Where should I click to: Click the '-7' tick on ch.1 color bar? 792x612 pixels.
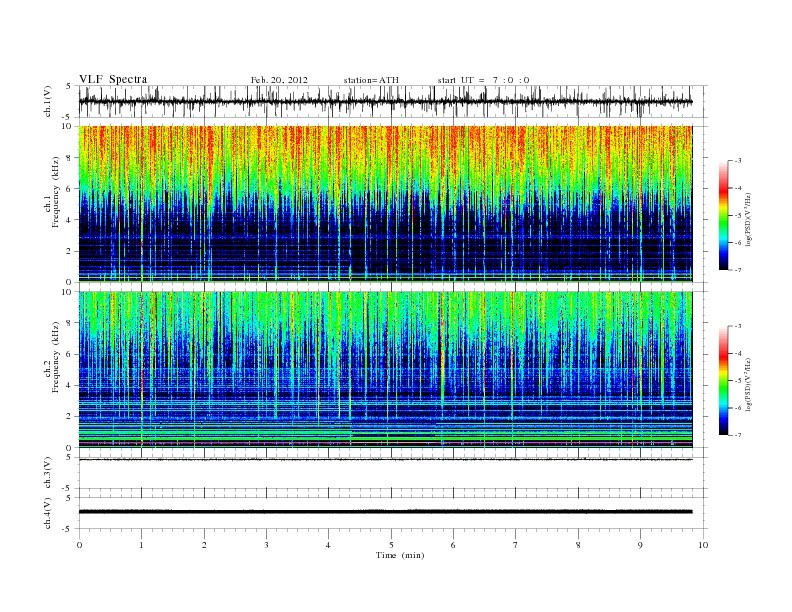pos(738,270)
